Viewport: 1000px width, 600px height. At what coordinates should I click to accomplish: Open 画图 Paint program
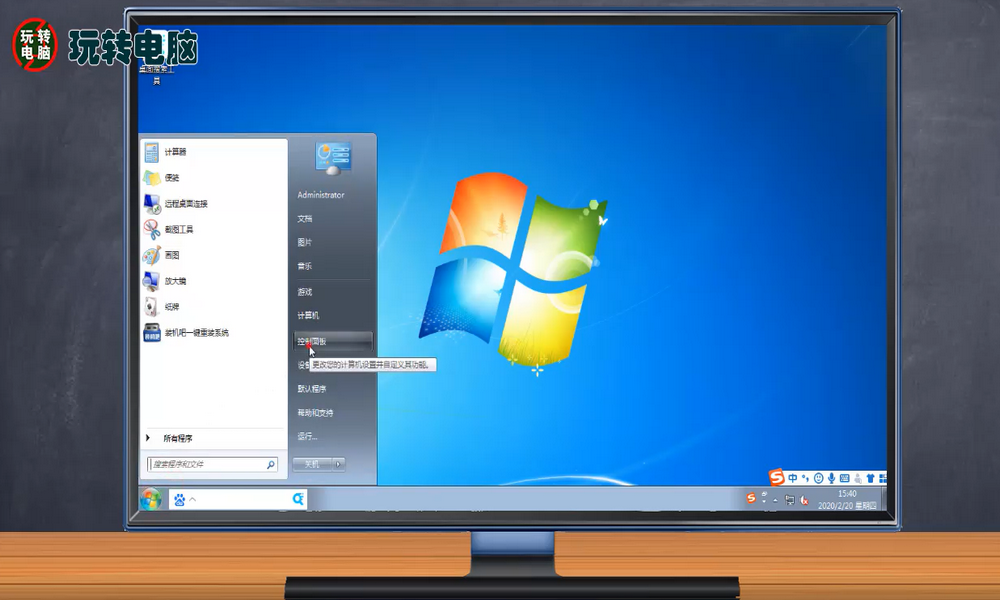(213, 255)
